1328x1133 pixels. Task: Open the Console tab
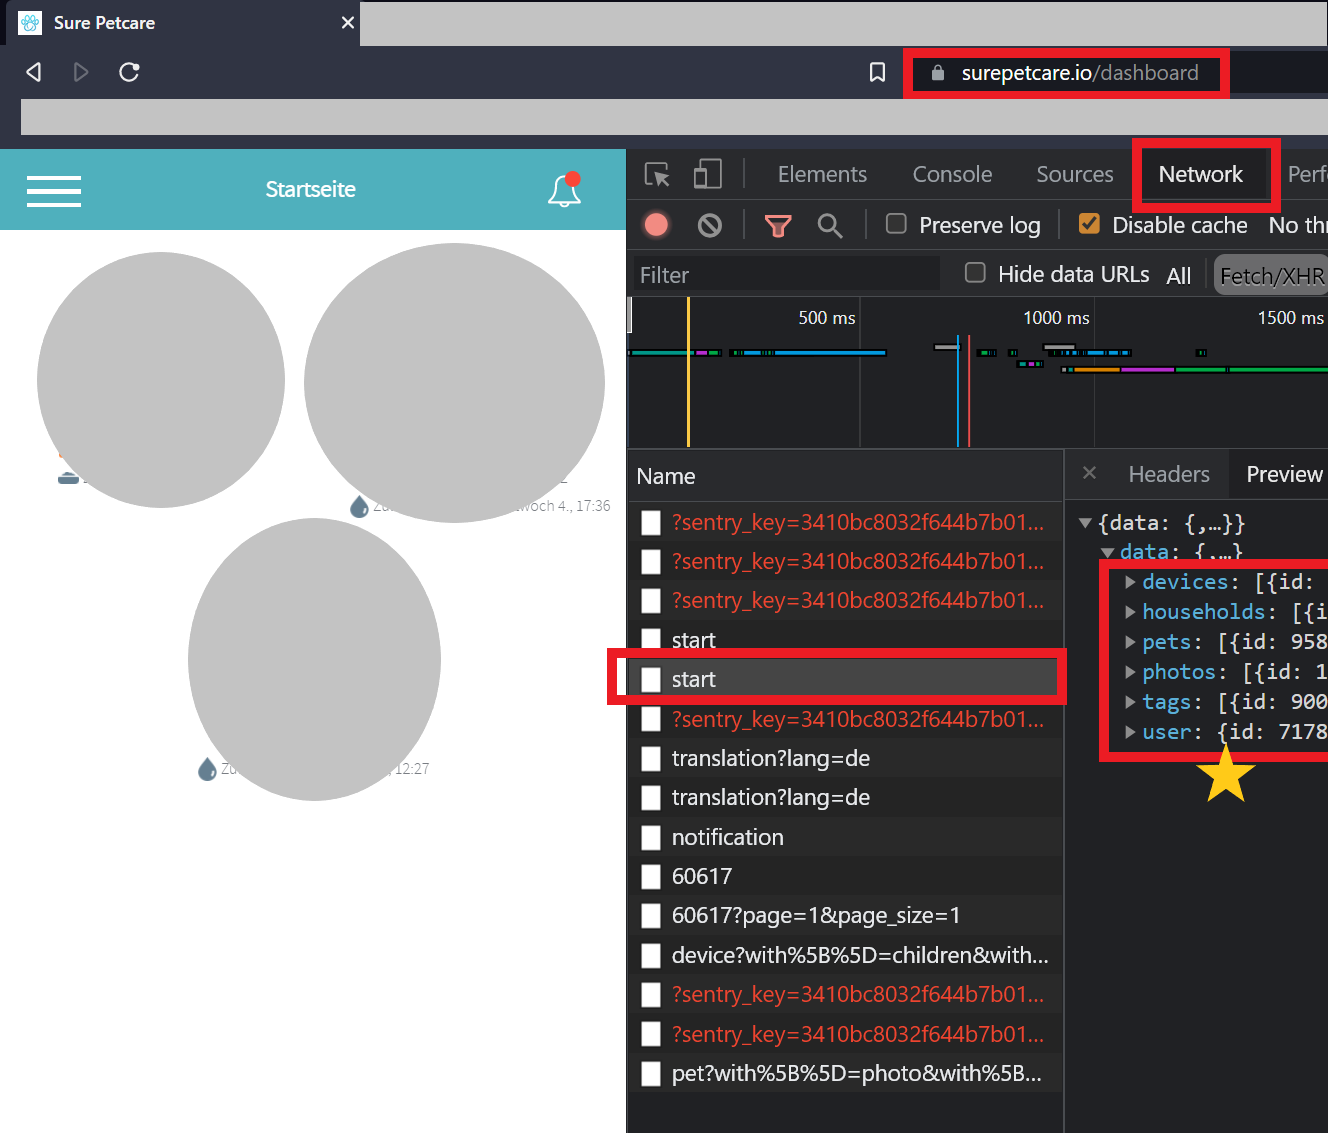[x=952, y=174]
